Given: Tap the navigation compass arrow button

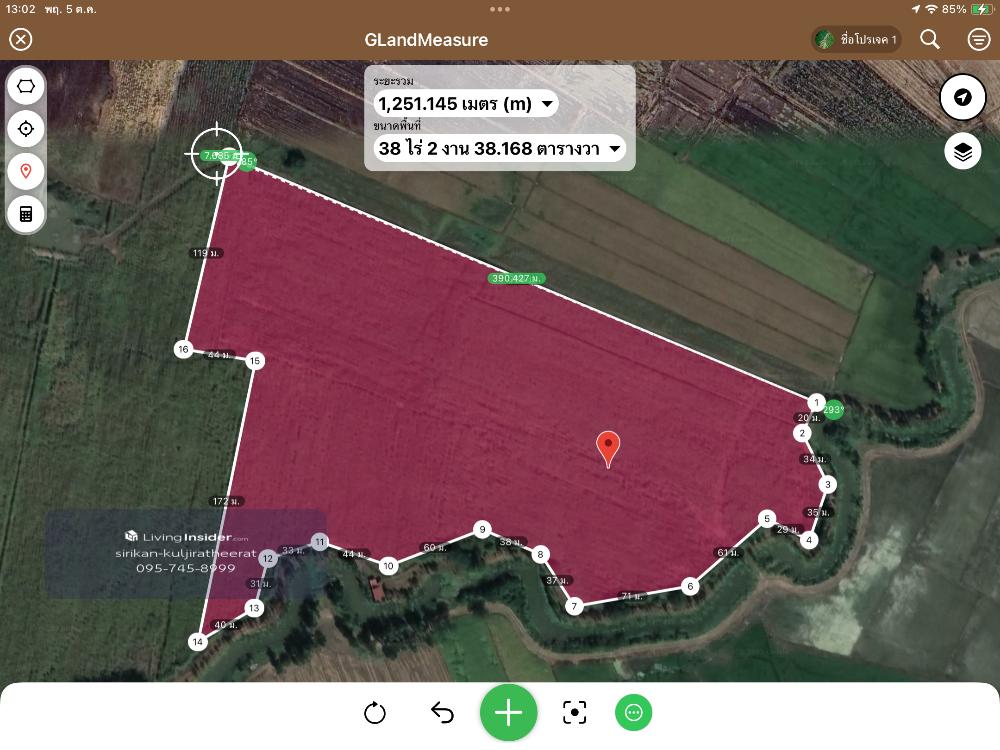Looking at the screenshot, I should pyautogui.click(x=962, y=97).
